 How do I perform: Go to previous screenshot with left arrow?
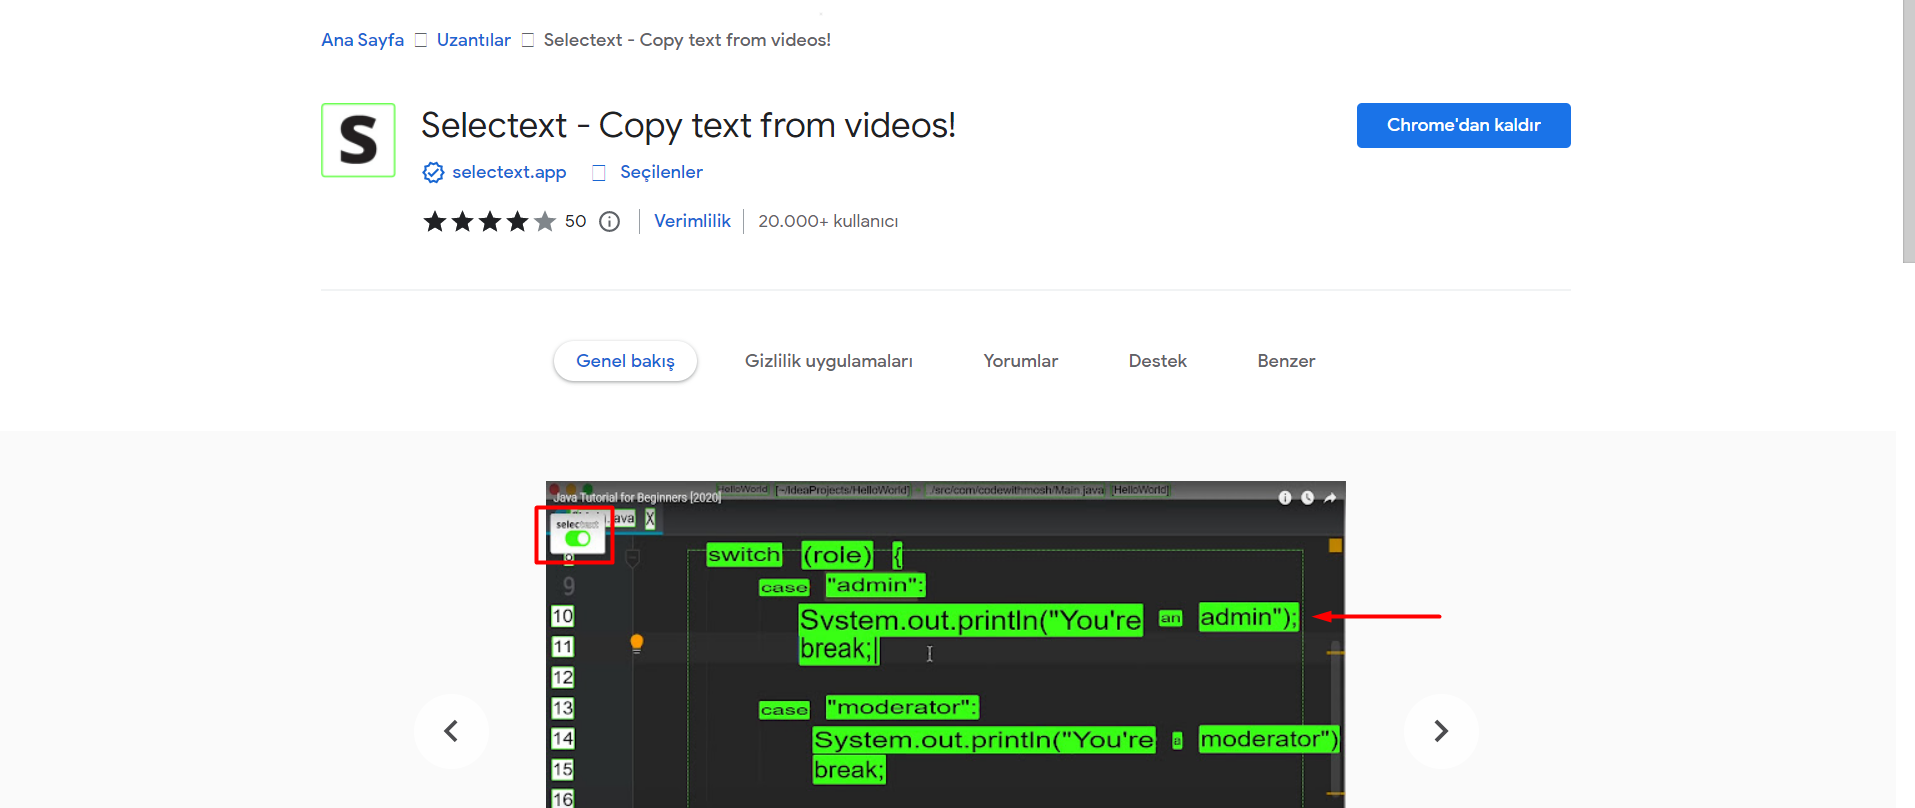pos(451,731)
